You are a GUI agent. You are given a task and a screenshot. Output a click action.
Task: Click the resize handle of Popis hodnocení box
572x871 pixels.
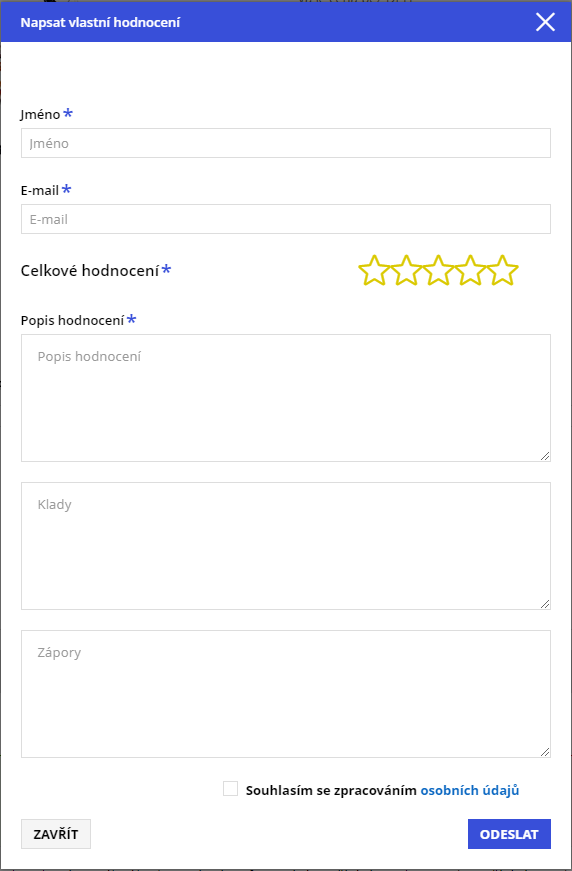pyautogui.click(x=545, y=456)
